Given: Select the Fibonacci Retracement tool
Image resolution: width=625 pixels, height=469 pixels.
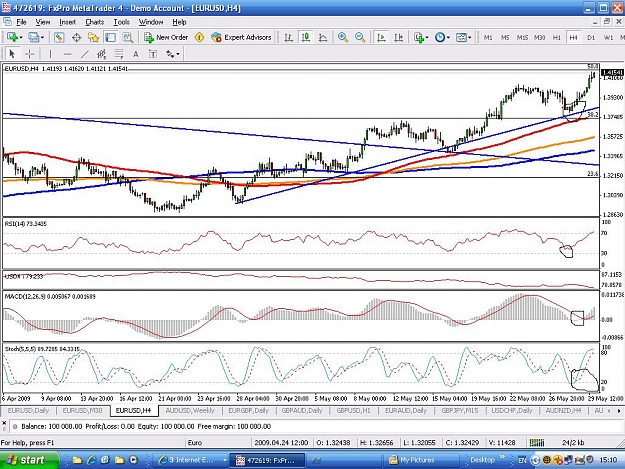Looking at the screenshot, I should 119,54.
